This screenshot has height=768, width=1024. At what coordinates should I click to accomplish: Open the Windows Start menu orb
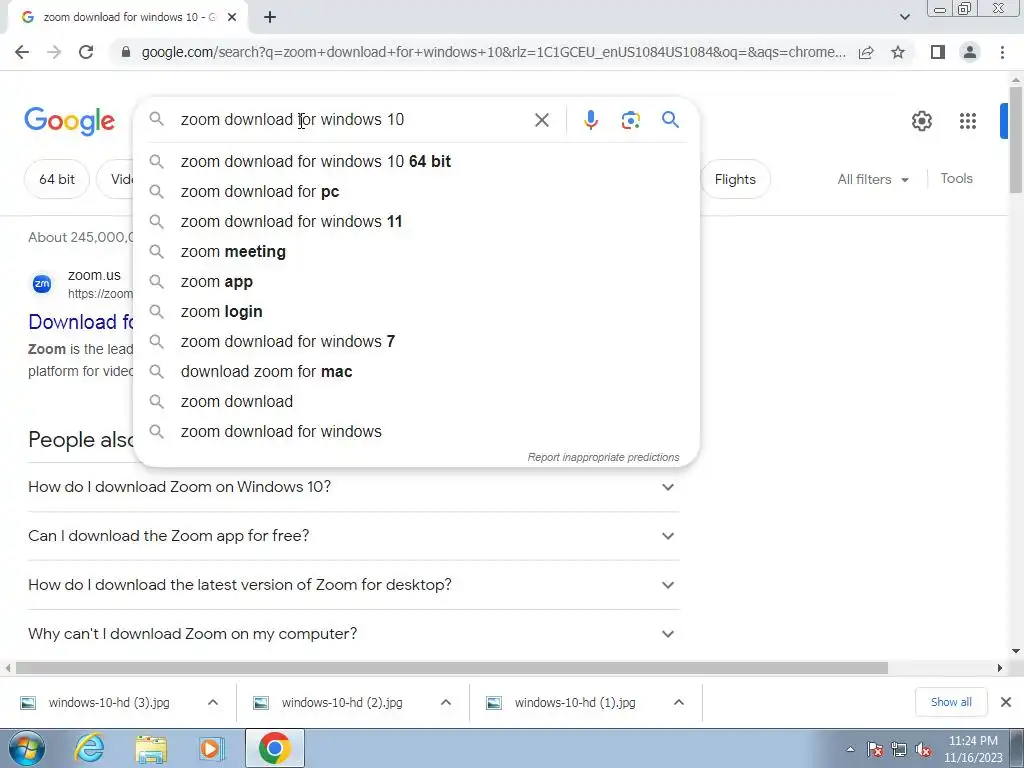[x=25, y=748]
